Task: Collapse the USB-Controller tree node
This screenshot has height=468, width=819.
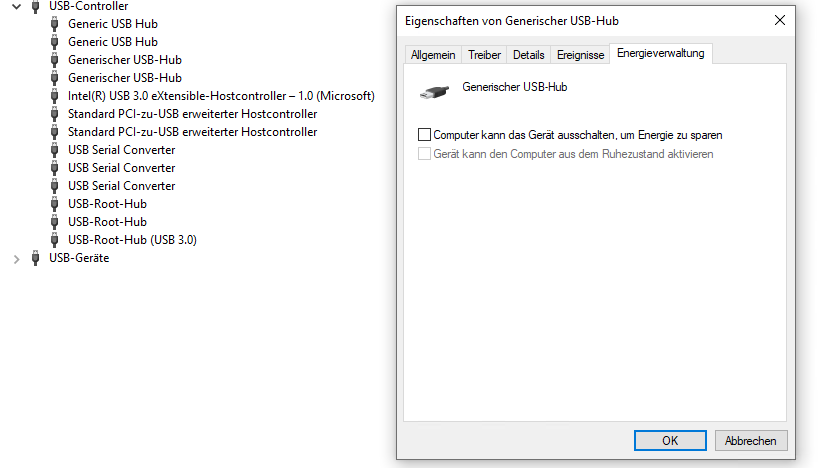Action: click(17, 7)
